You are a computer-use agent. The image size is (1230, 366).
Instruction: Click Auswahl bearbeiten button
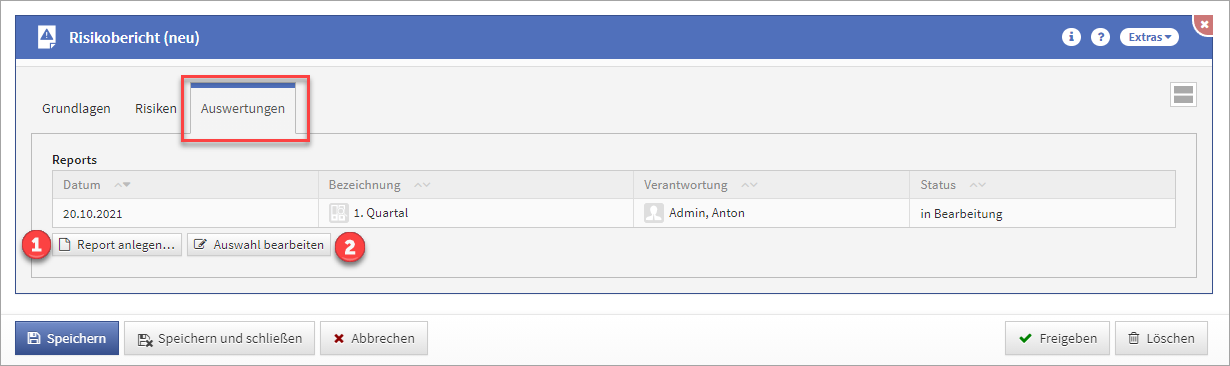point(259,245)
